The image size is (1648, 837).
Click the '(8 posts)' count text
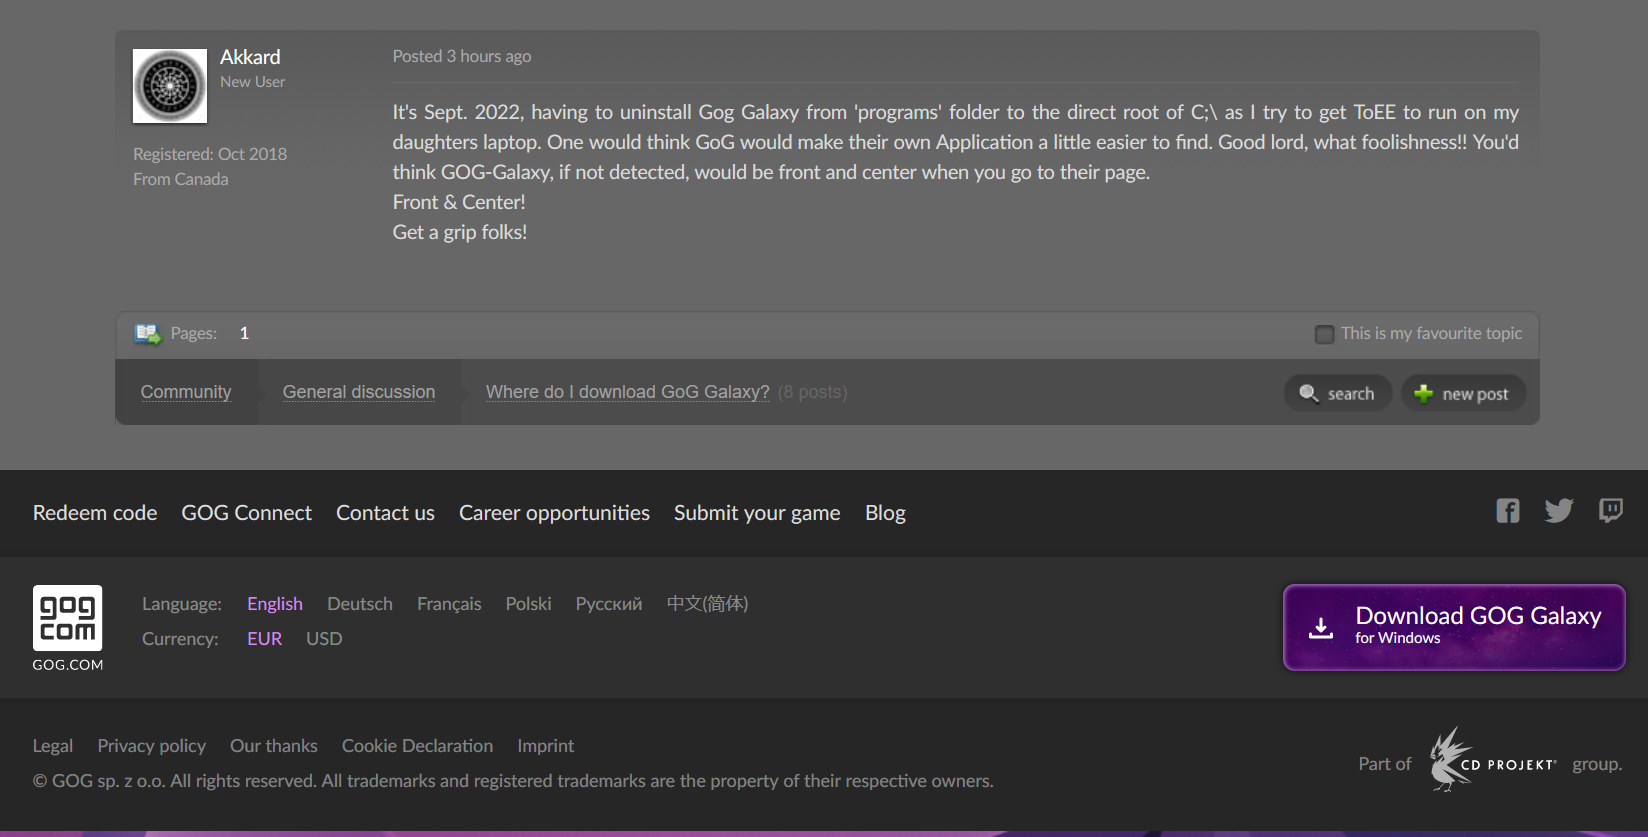[x=813, y=392]
